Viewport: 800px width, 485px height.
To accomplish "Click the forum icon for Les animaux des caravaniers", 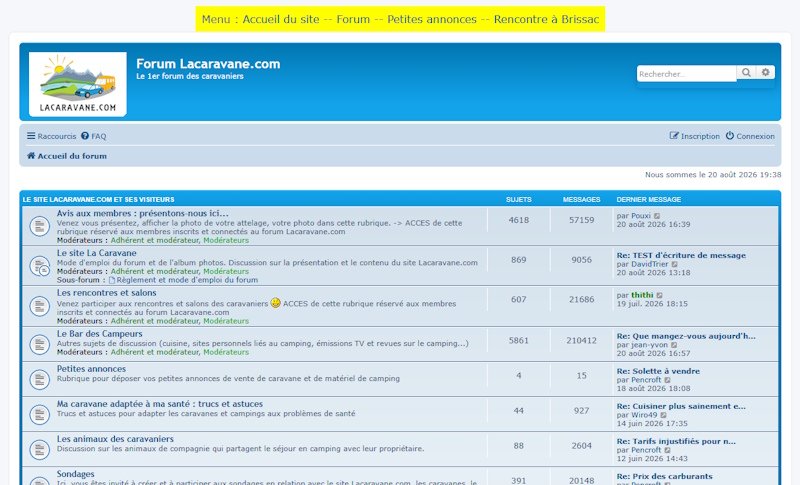I will (39, 450).
